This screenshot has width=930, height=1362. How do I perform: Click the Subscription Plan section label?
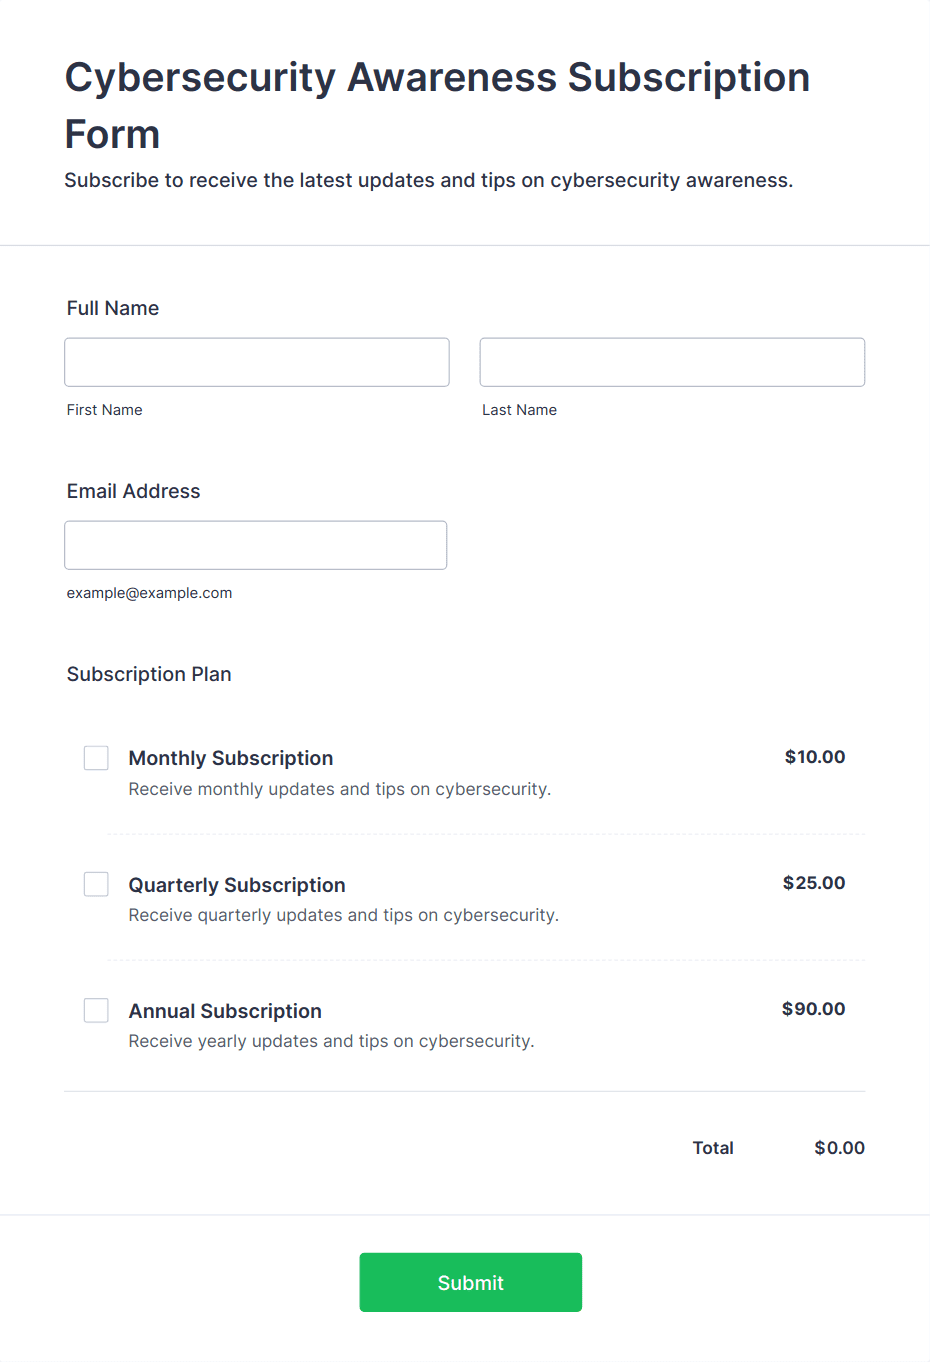(149, 674)
